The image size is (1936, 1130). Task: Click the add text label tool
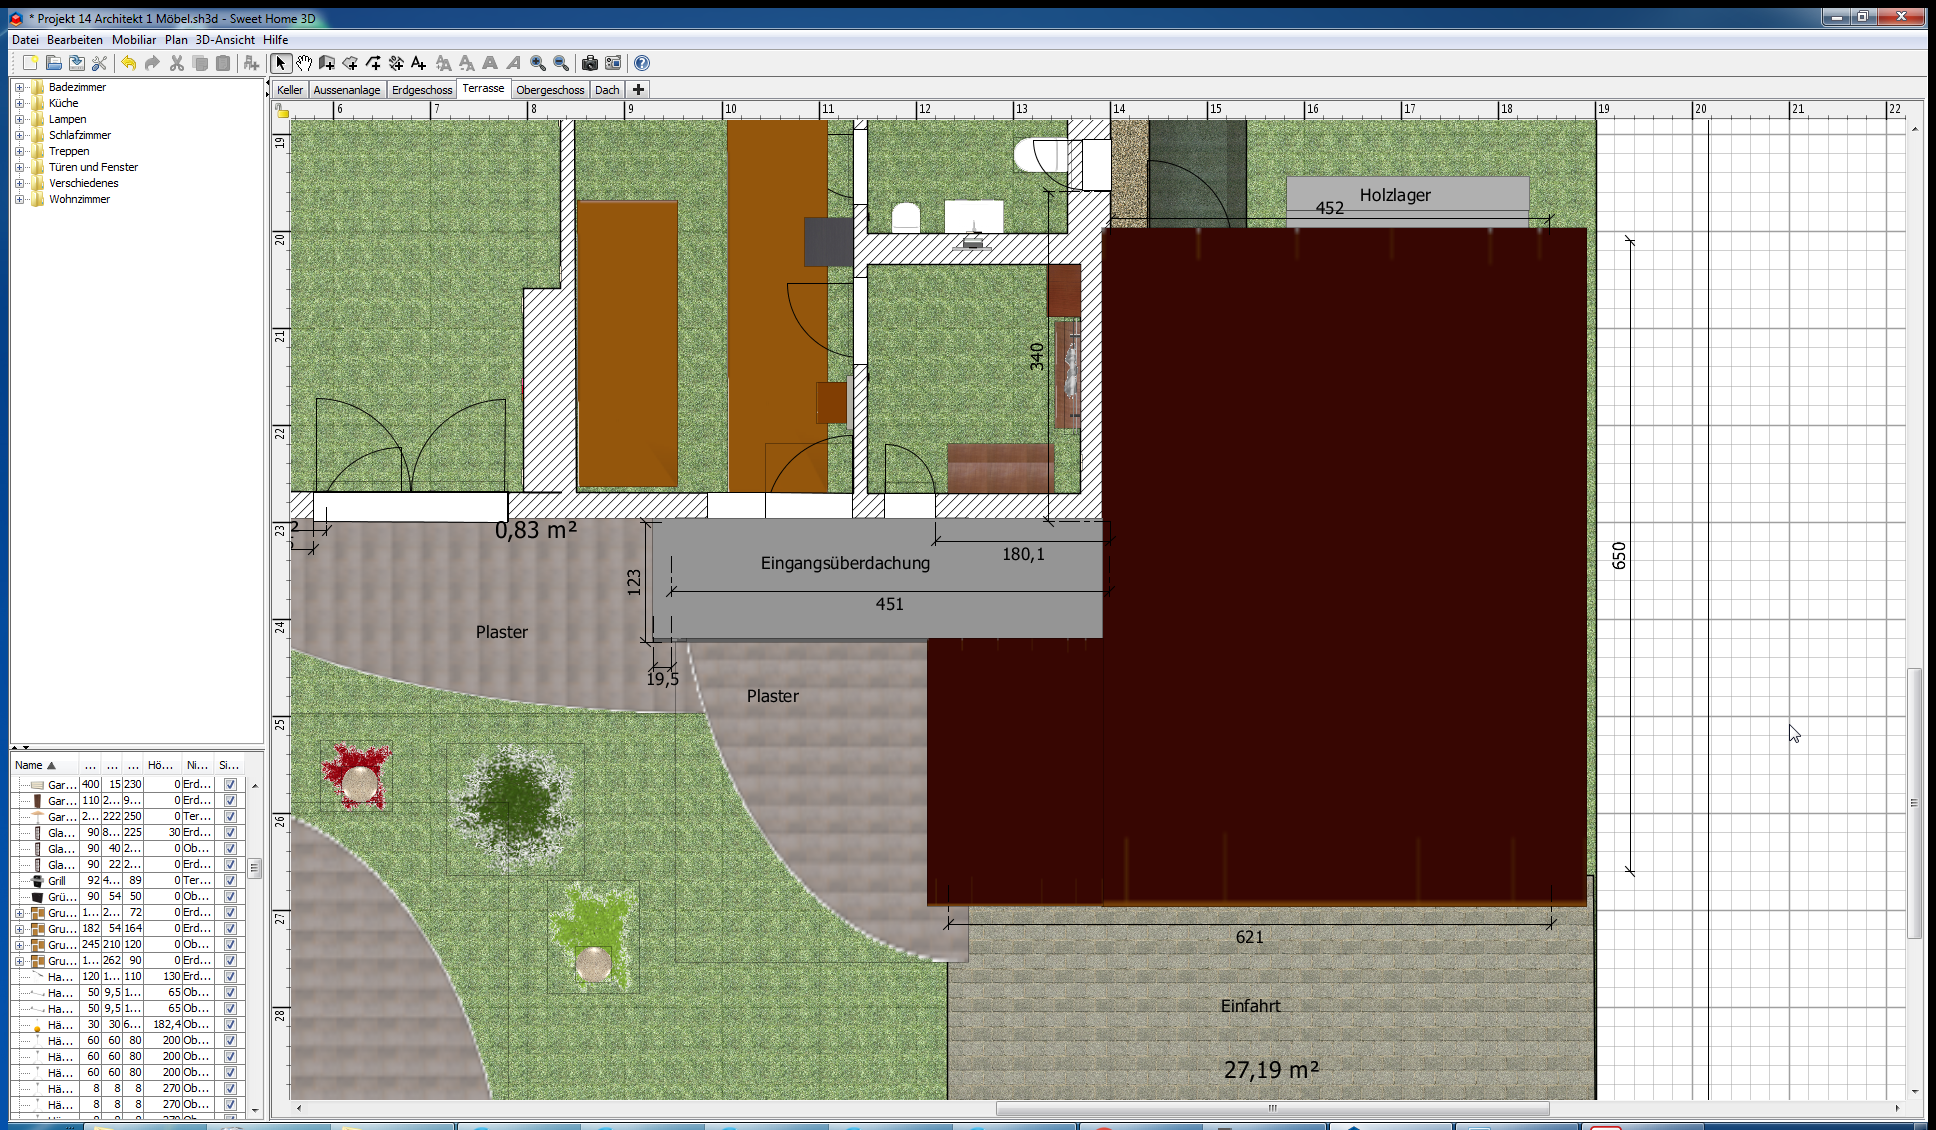[x=419, y=63]
